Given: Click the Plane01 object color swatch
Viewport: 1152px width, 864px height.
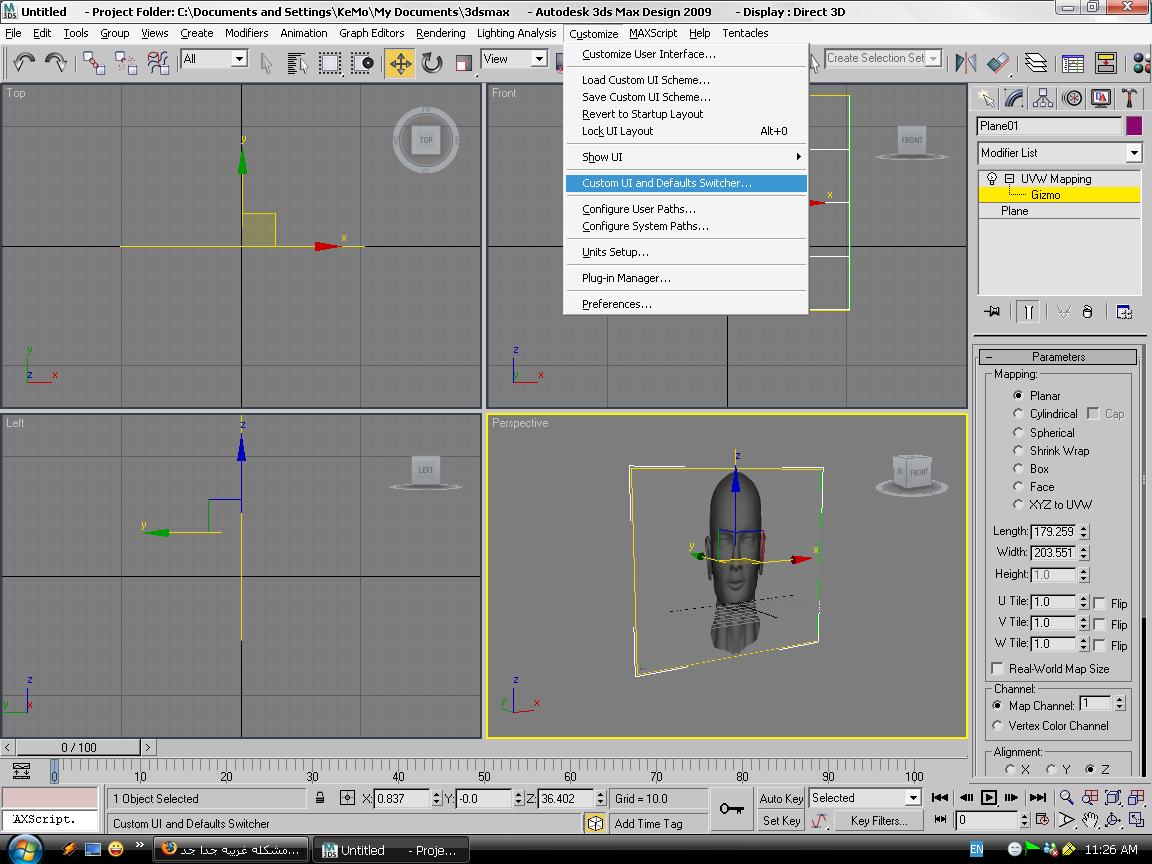Looking at the screenshot, I should point(1134,126).
